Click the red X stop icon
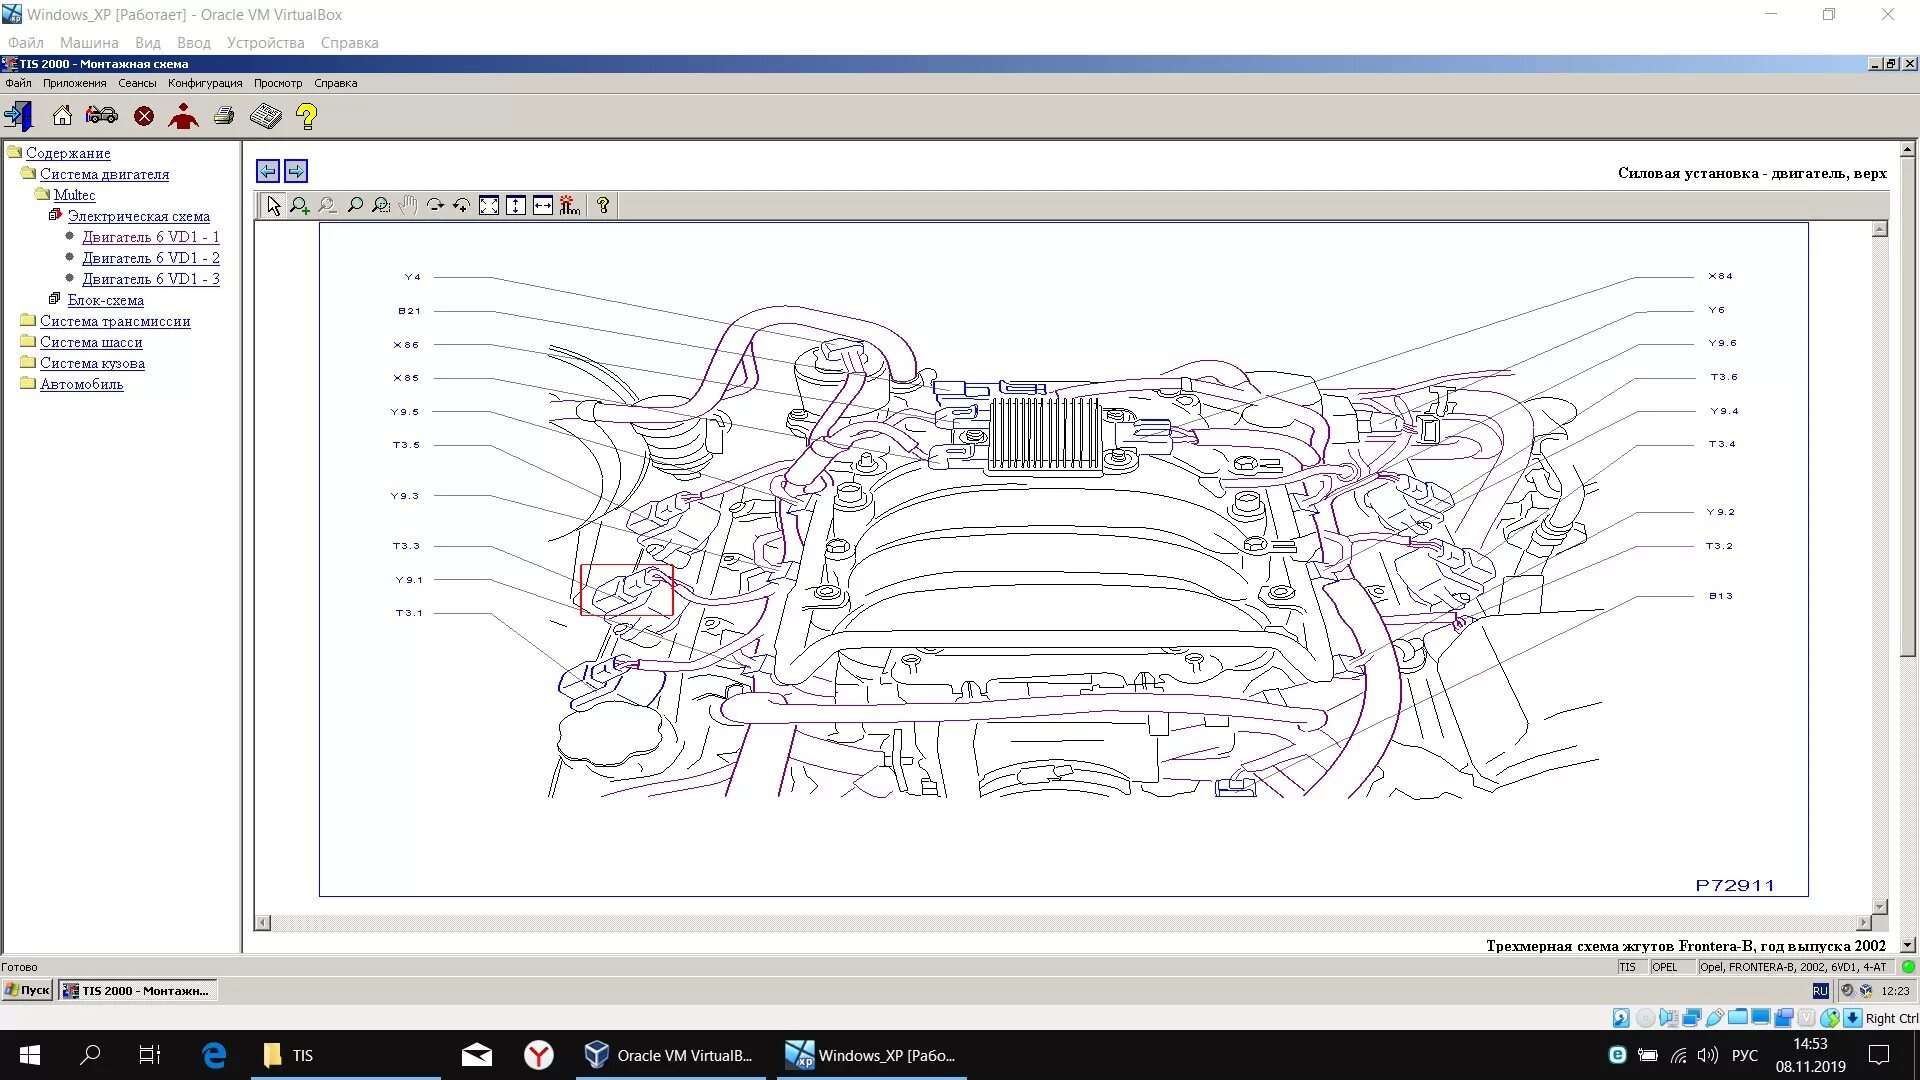Viewport: 1920px width, 1080px height. coord(144,117)
